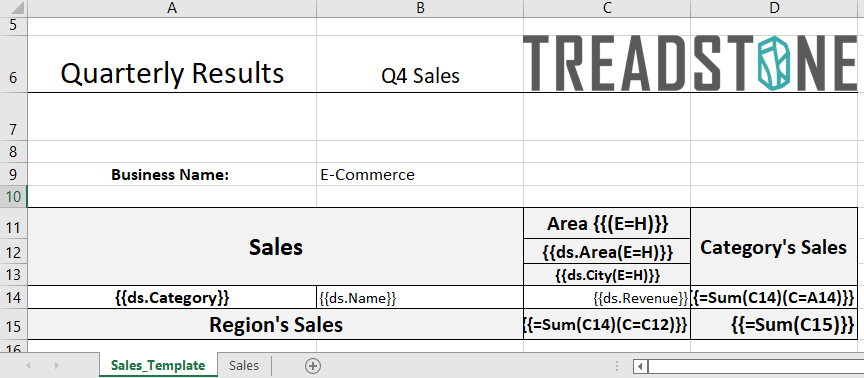Image resolution: width=864 pixels, height=378 pixels.
Task: Select column D header
Action: (775, 8)
